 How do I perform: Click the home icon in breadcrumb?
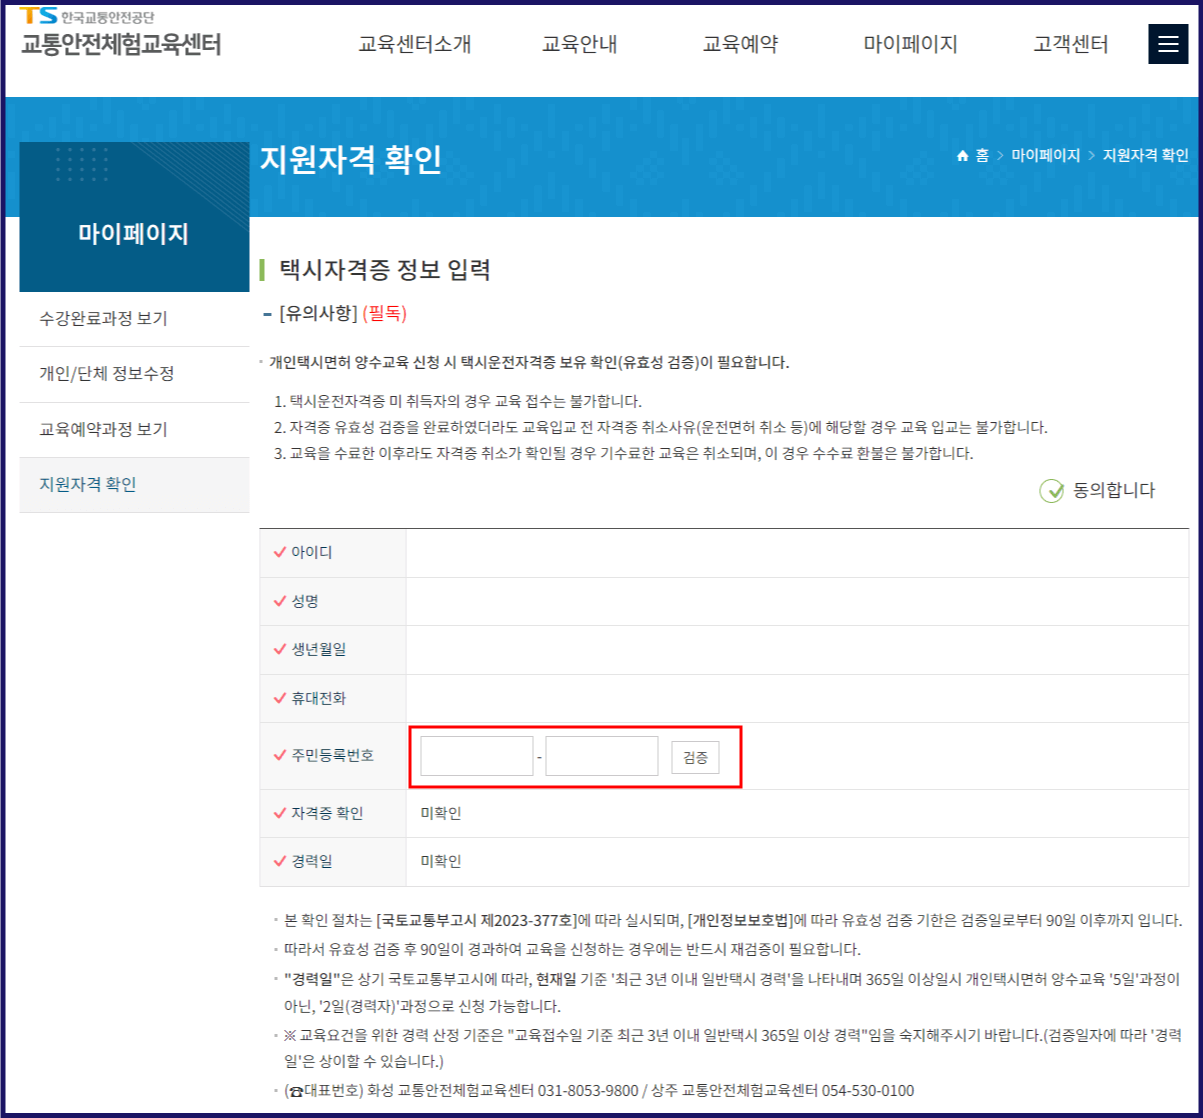(x=962, y=156)
